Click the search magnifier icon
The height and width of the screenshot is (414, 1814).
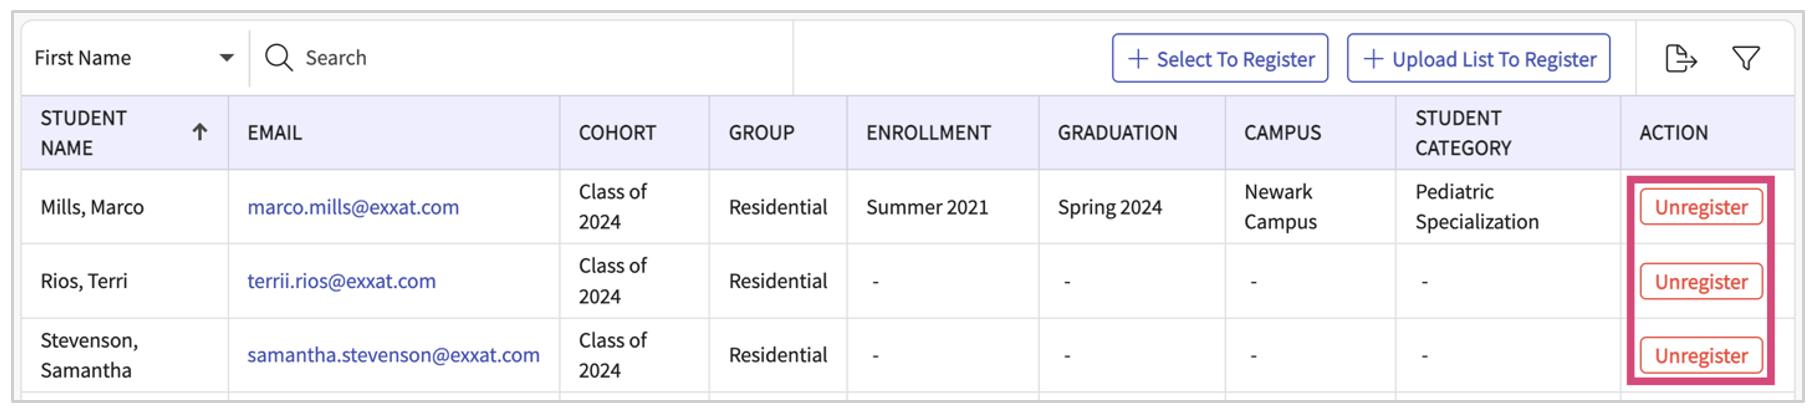(279, 58)
